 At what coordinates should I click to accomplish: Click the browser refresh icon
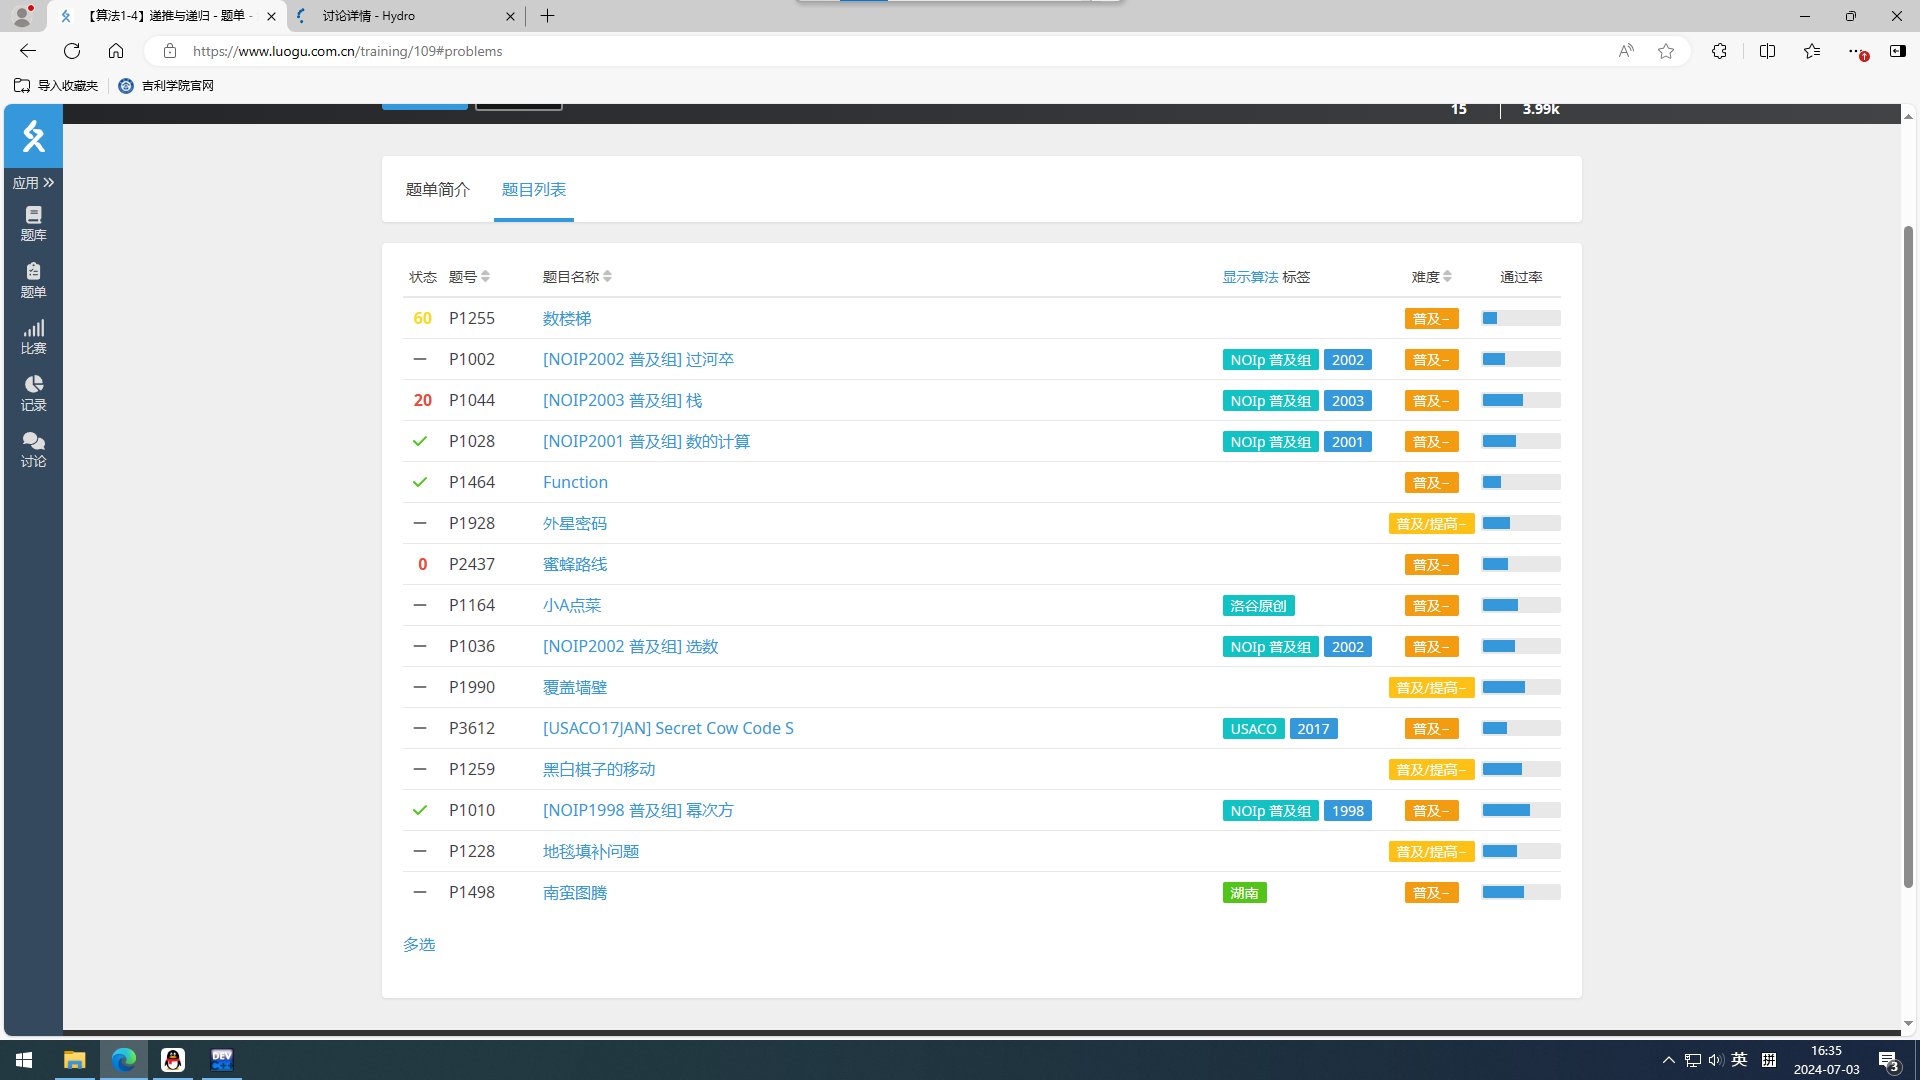click(72, 51)
